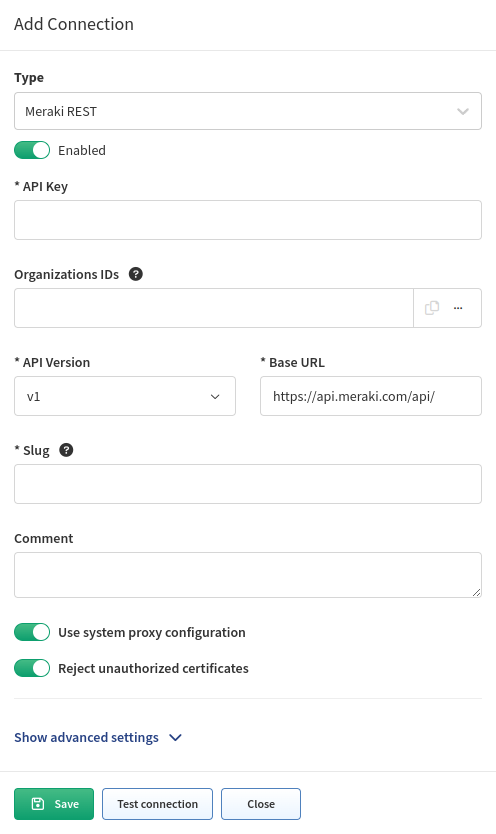
Task: Focus the API Key input field
Action: [248, 220]
